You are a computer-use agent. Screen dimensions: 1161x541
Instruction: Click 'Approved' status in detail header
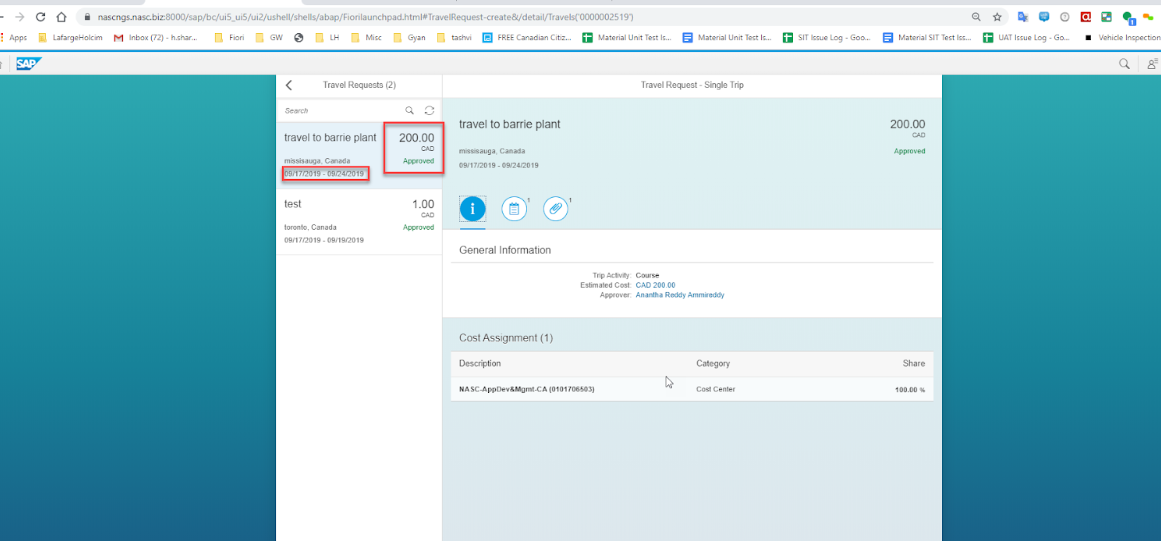pyautogui.click(x=909, y=151)
